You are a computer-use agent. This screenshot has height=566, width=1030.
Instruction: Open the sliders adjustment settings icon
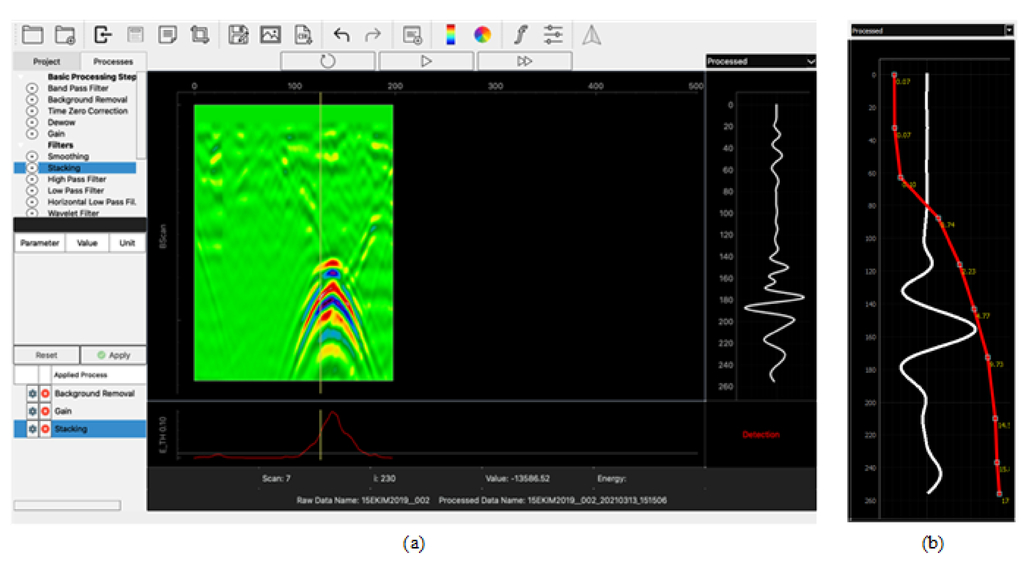[x=553, y=34]
